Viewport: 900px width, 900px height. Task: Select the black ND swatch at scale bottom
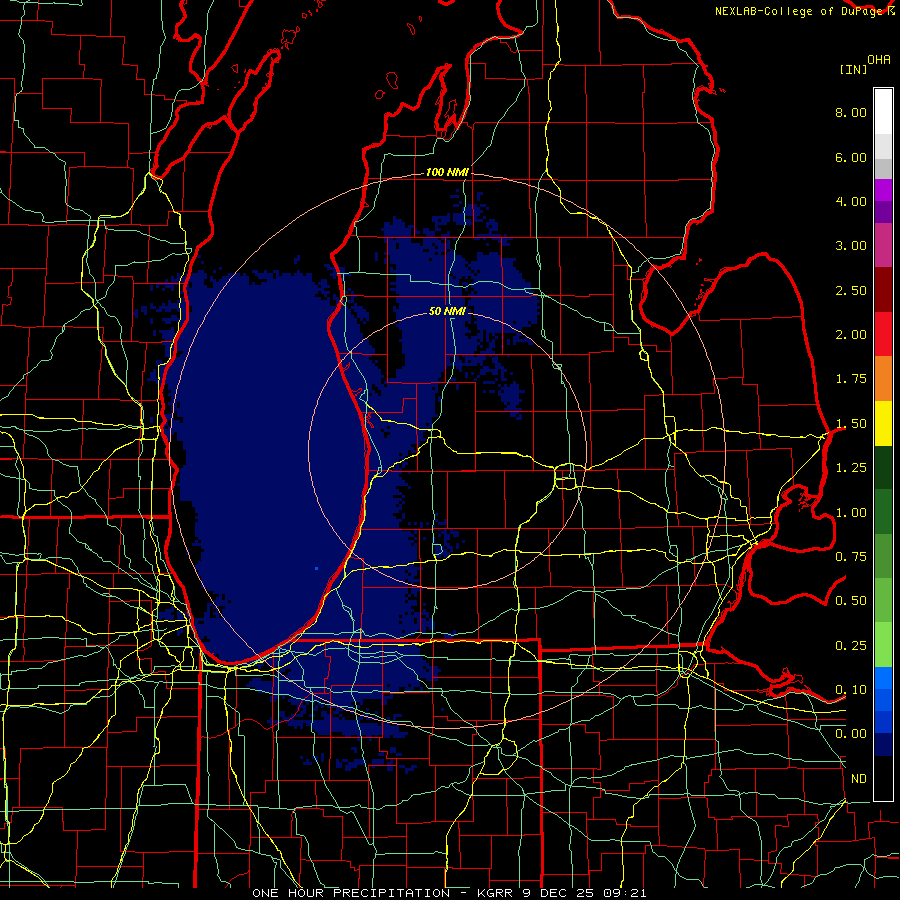point(883,778)
